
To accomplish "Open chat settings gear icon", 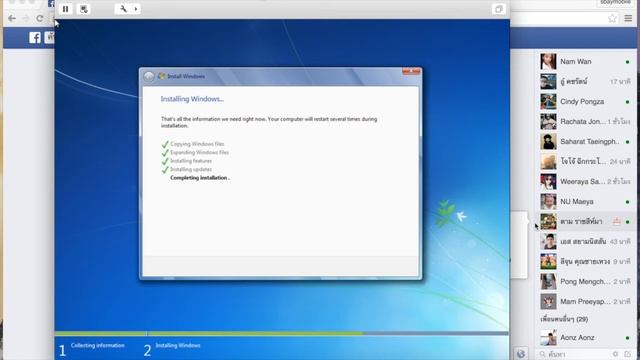I will 615,354.
